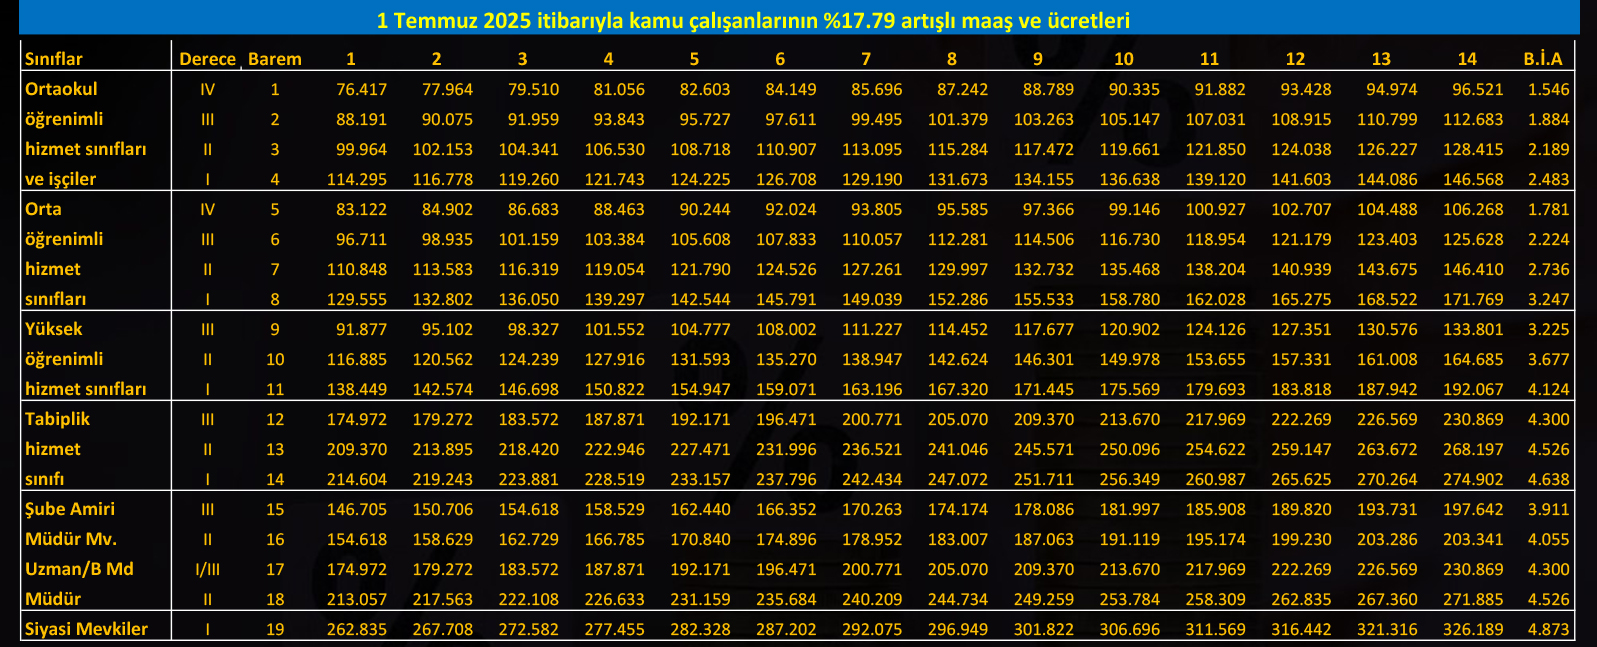Select 262.835 in the Siyasi Mevkiler row
Screen dimensions: 1597x647
[356, 629]
